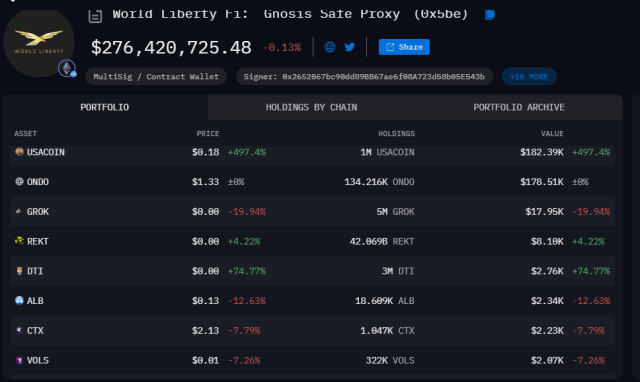Image resolution: width=640 pixels, height=382 pixels.
Task: Click the 3M DTI holdings
Action: pos(398,271)
